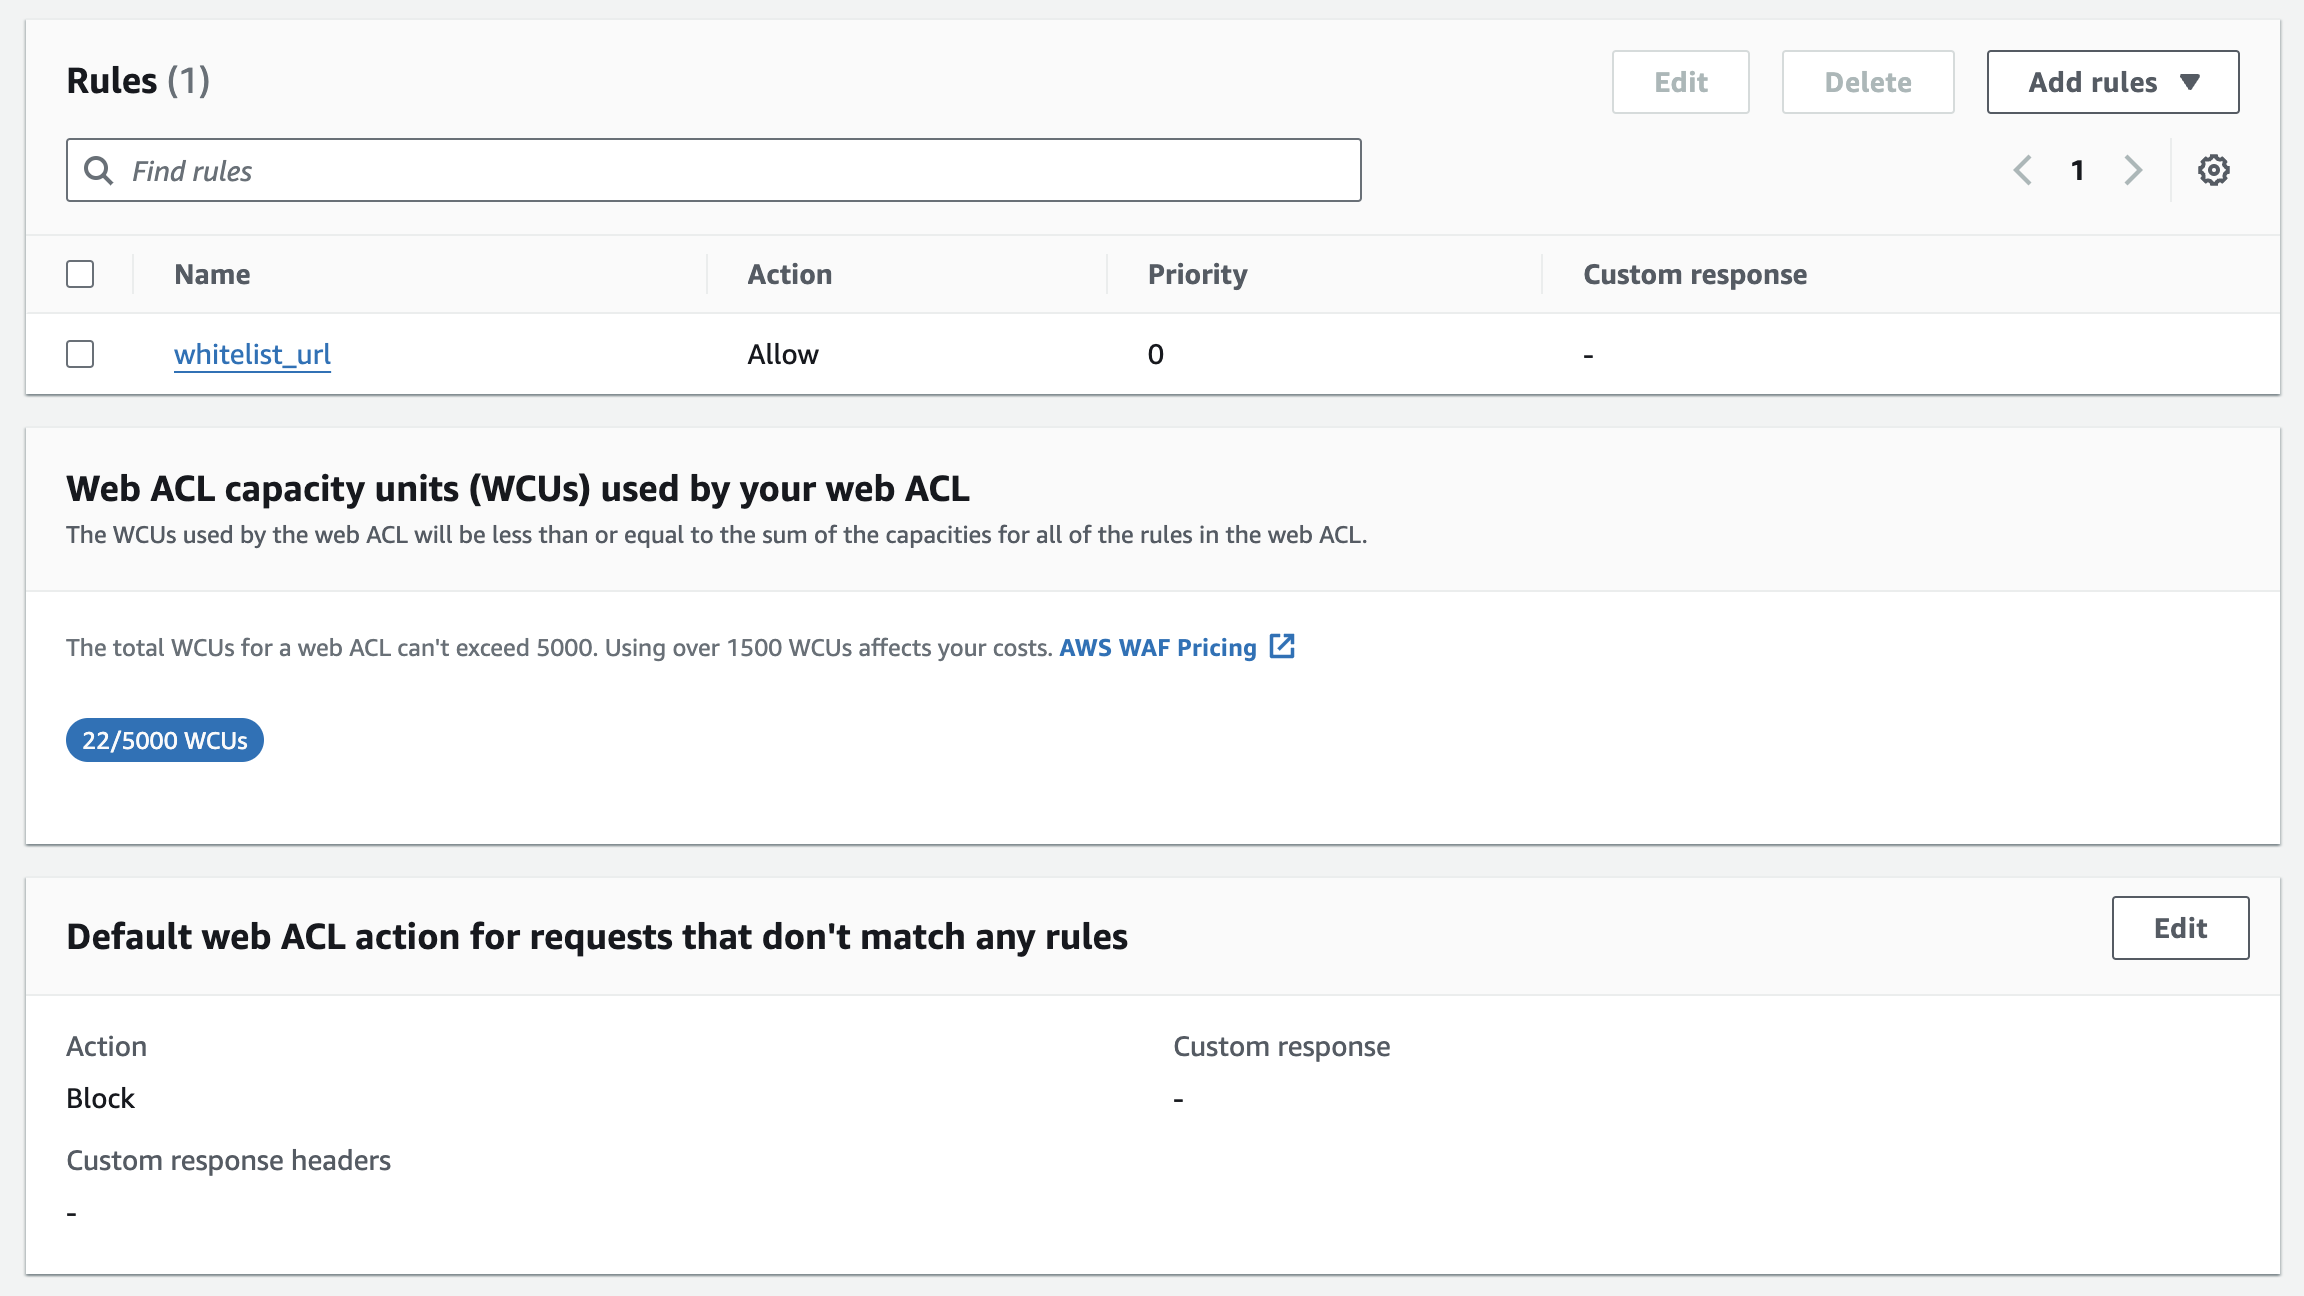Click the Edit button in Rules panel
The width and height of the screenshot is (2304, 1296).
coord(1680,82)
